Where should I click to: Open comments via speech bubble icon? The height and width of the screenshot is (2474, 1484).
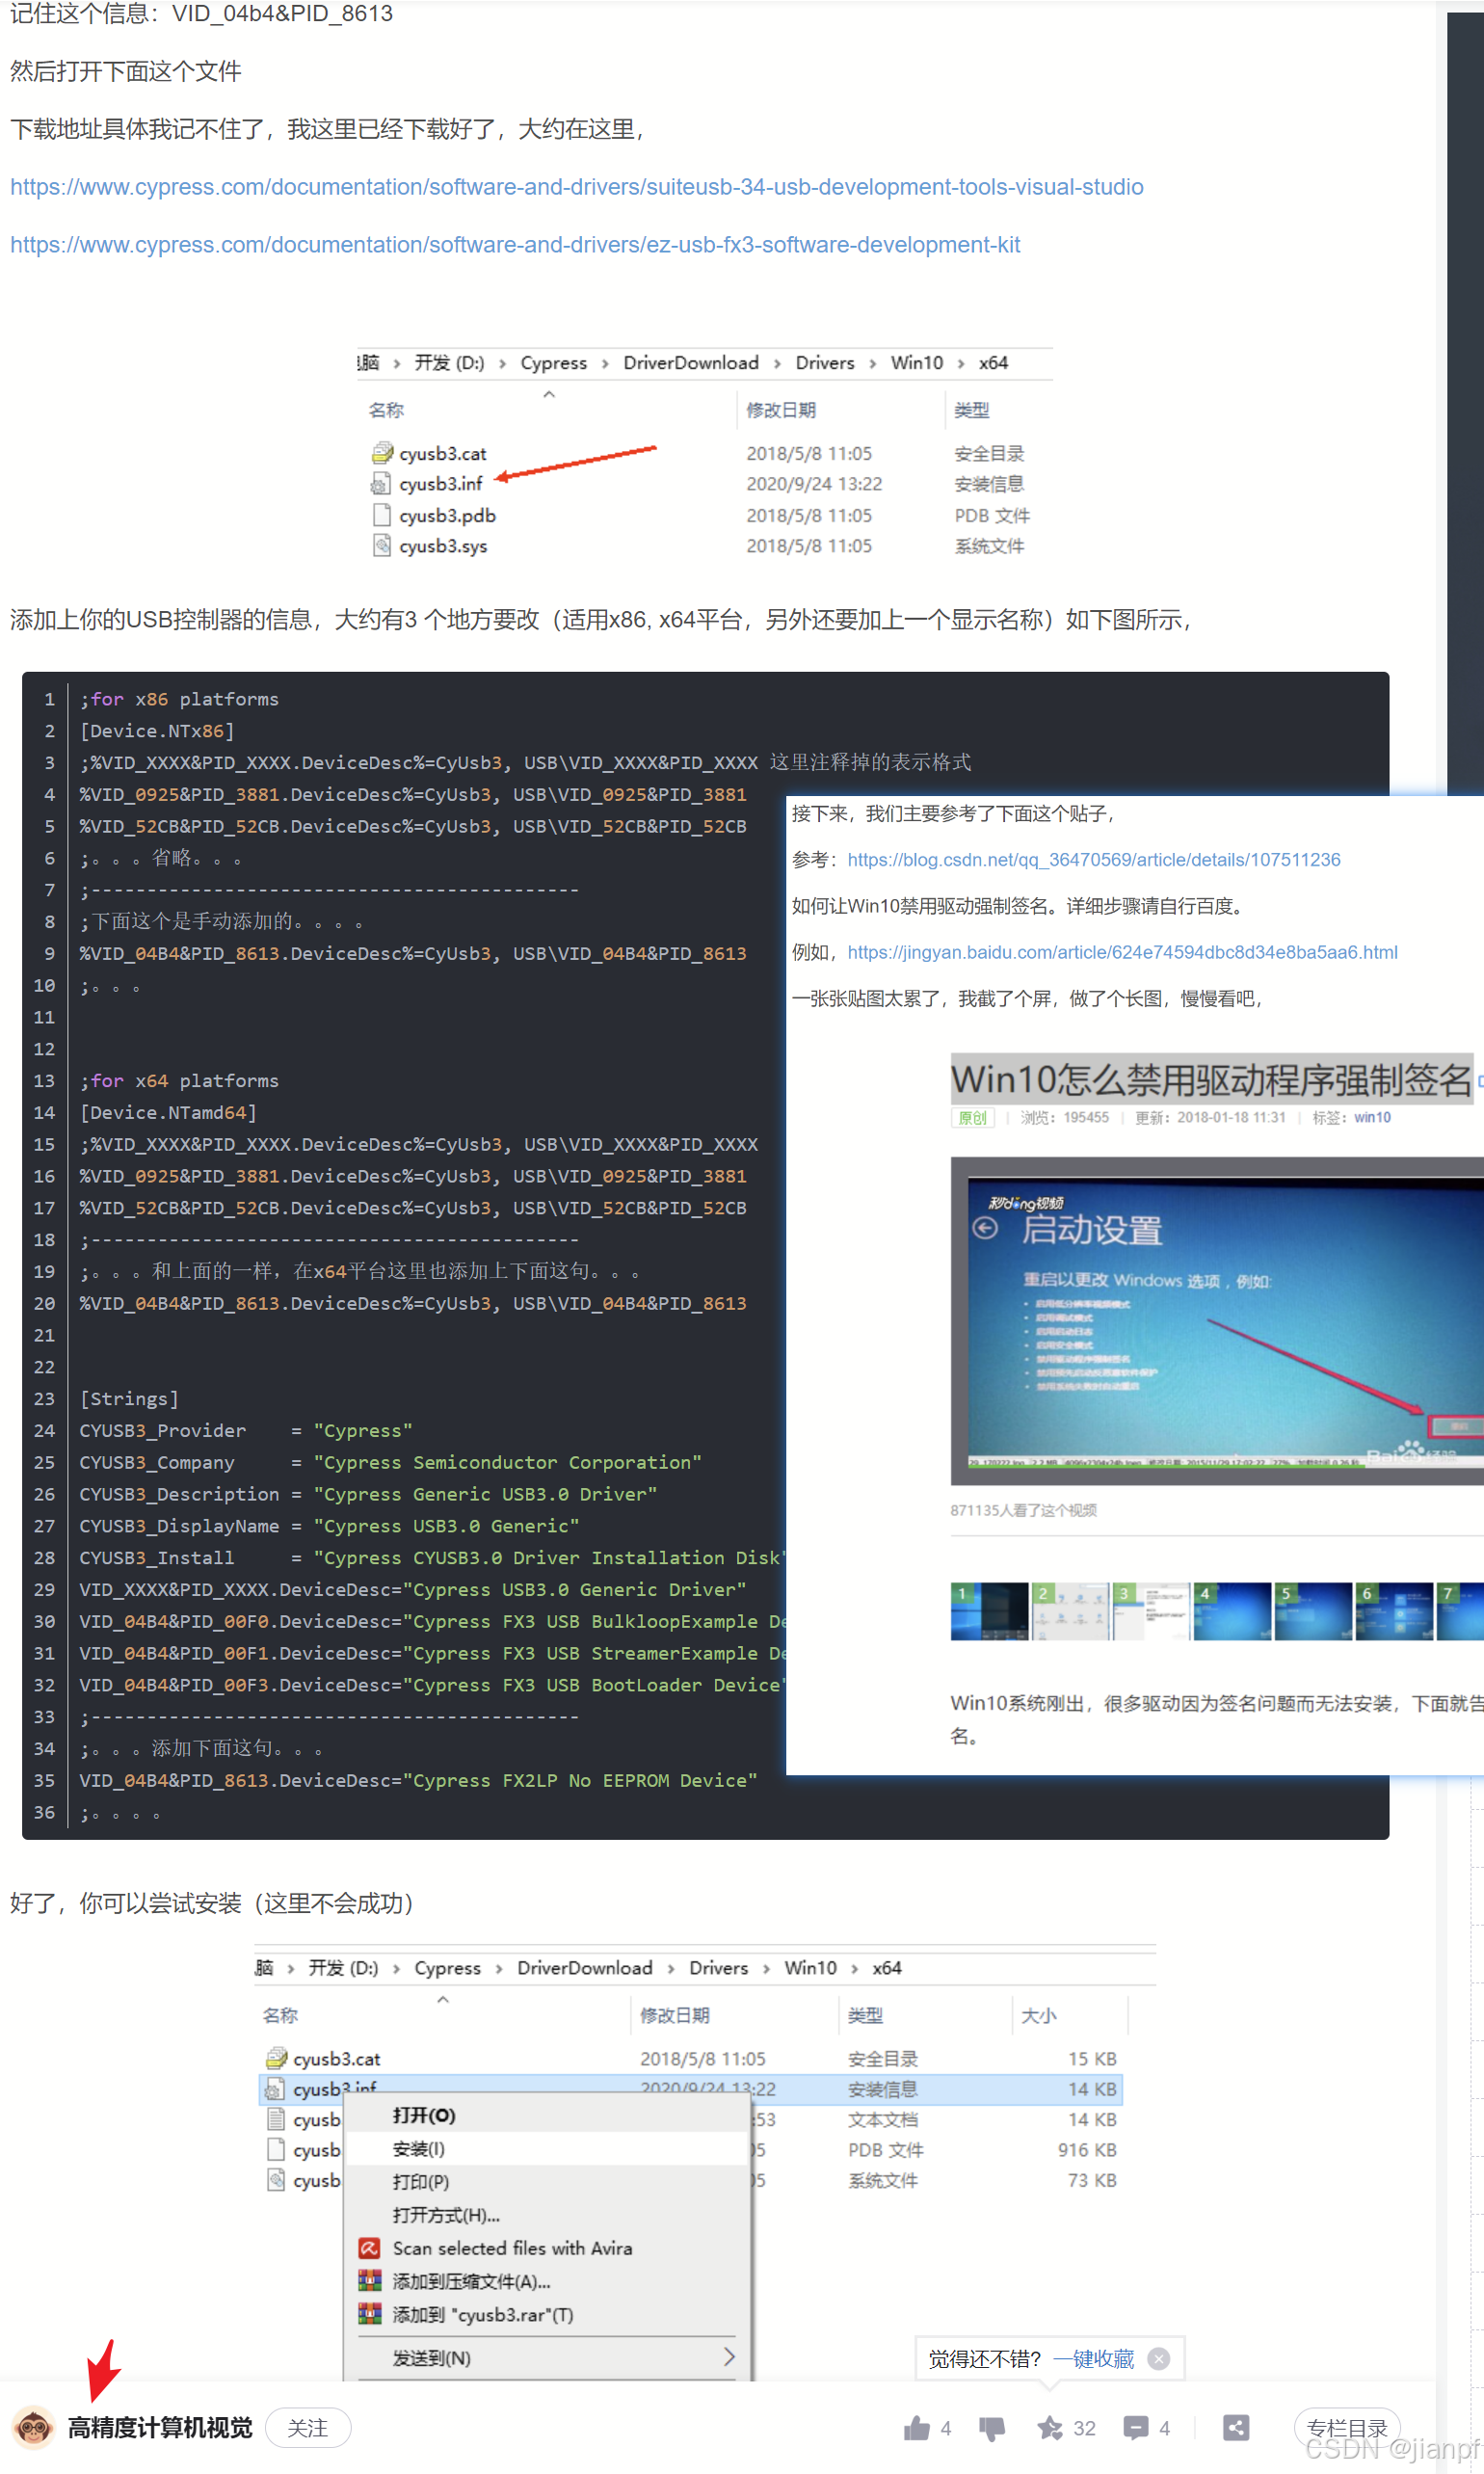(x=1136, y=2428)
